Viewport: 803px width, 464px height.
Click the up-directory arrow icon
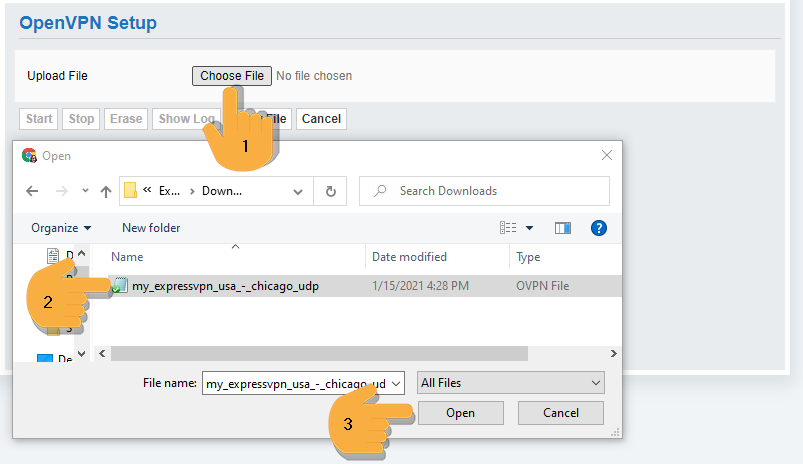point(107,191)
